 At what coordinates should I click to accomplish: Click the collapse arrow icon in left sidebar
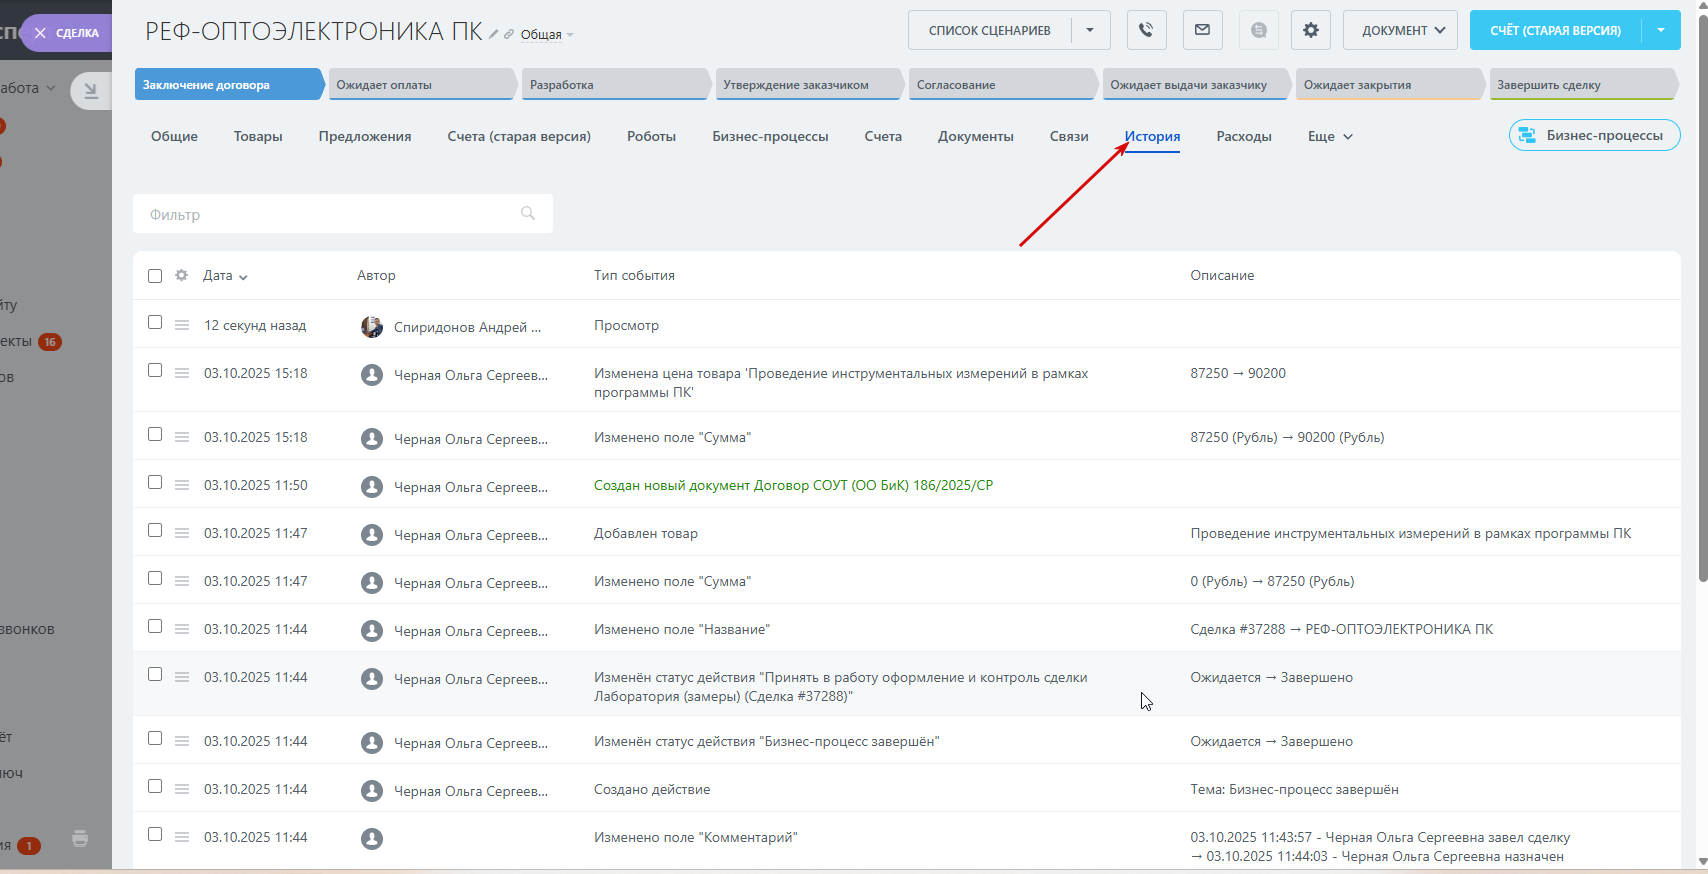point(91,91)
